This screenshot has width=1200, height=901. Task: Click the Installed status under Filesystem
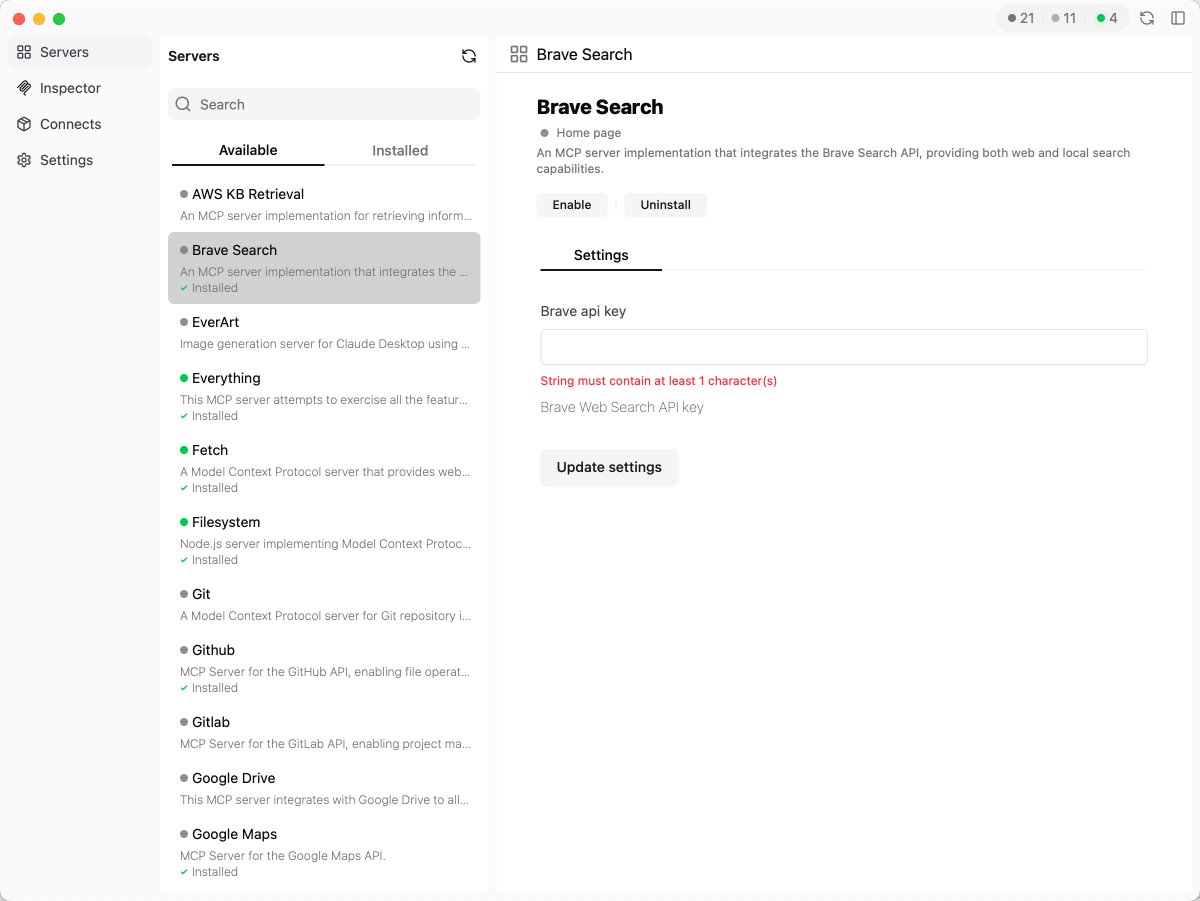point(209,560)
